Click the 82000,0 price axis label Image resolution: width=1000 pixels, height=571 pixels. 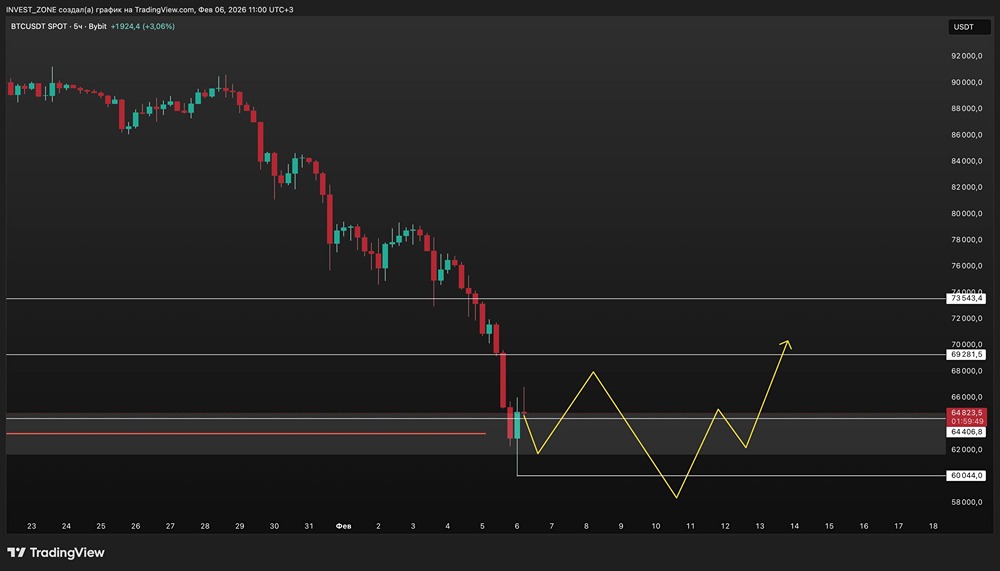click(x=967, y=187)
